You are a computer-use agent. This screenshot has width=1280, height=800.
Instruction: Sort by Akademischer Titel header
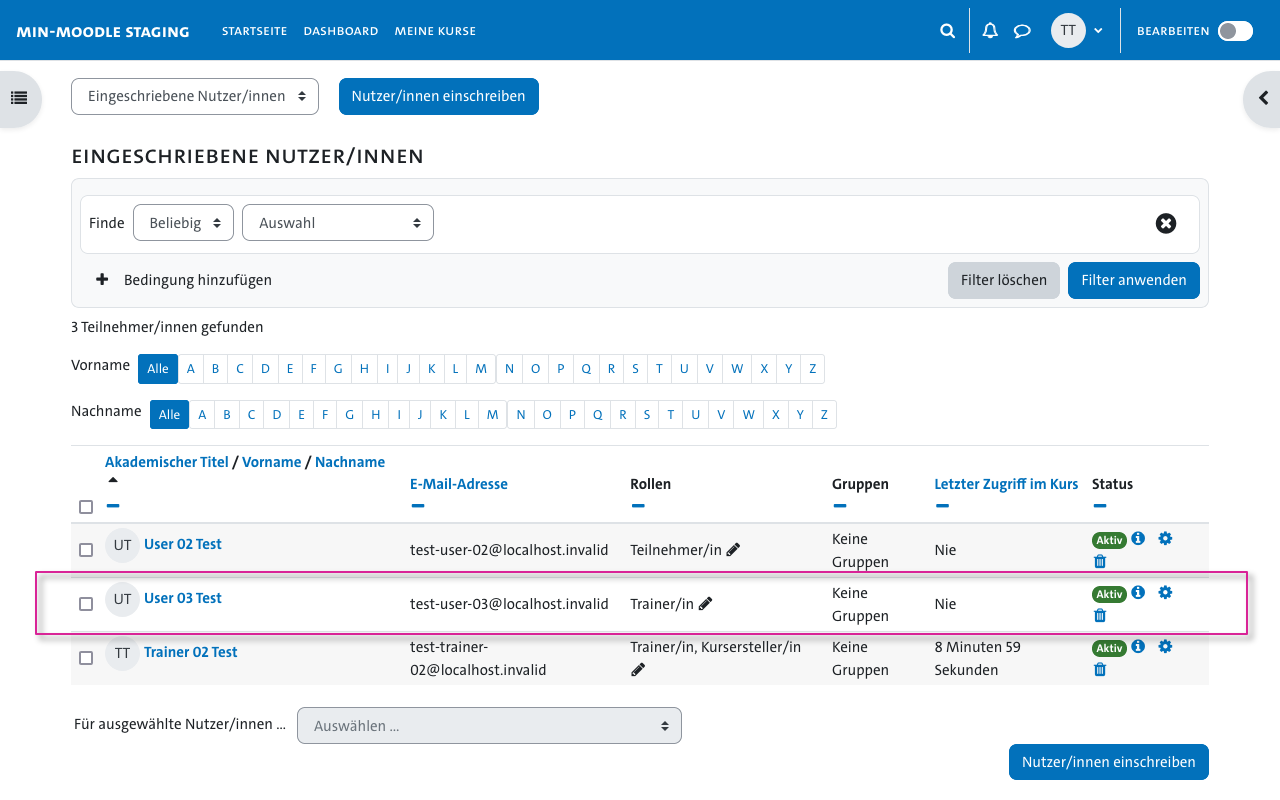(167, 462)
